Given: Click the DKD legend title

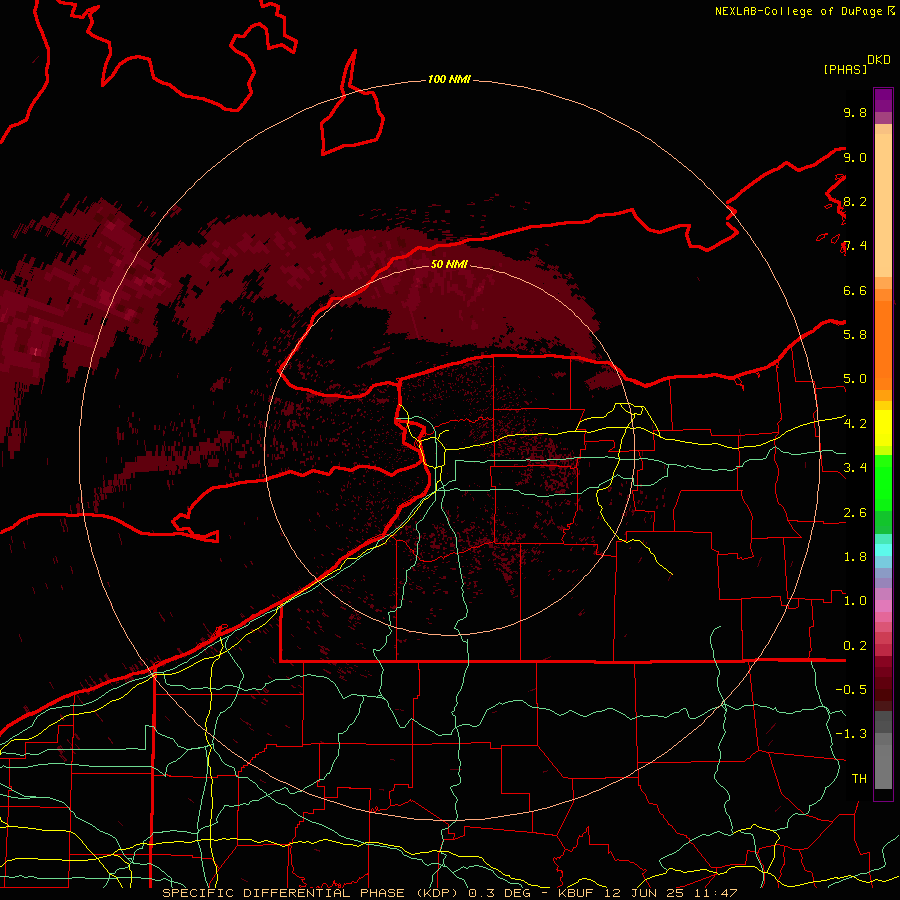Looking at the screenshot, I should 879,60.
